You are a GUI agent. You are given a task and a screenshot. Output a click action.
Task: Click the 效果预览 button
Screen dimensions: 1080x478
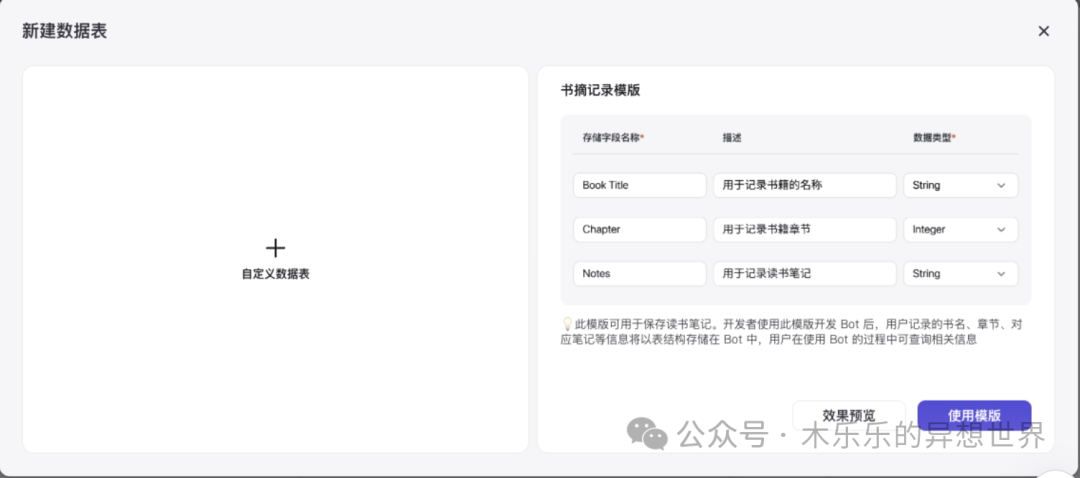coord(849,415)
